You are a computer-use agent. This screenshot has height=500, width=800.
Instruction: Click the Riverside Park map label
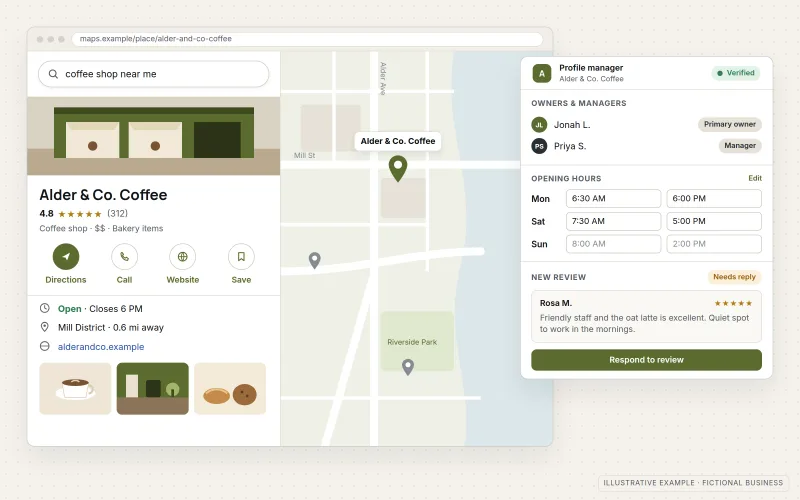tap(412, 342)
